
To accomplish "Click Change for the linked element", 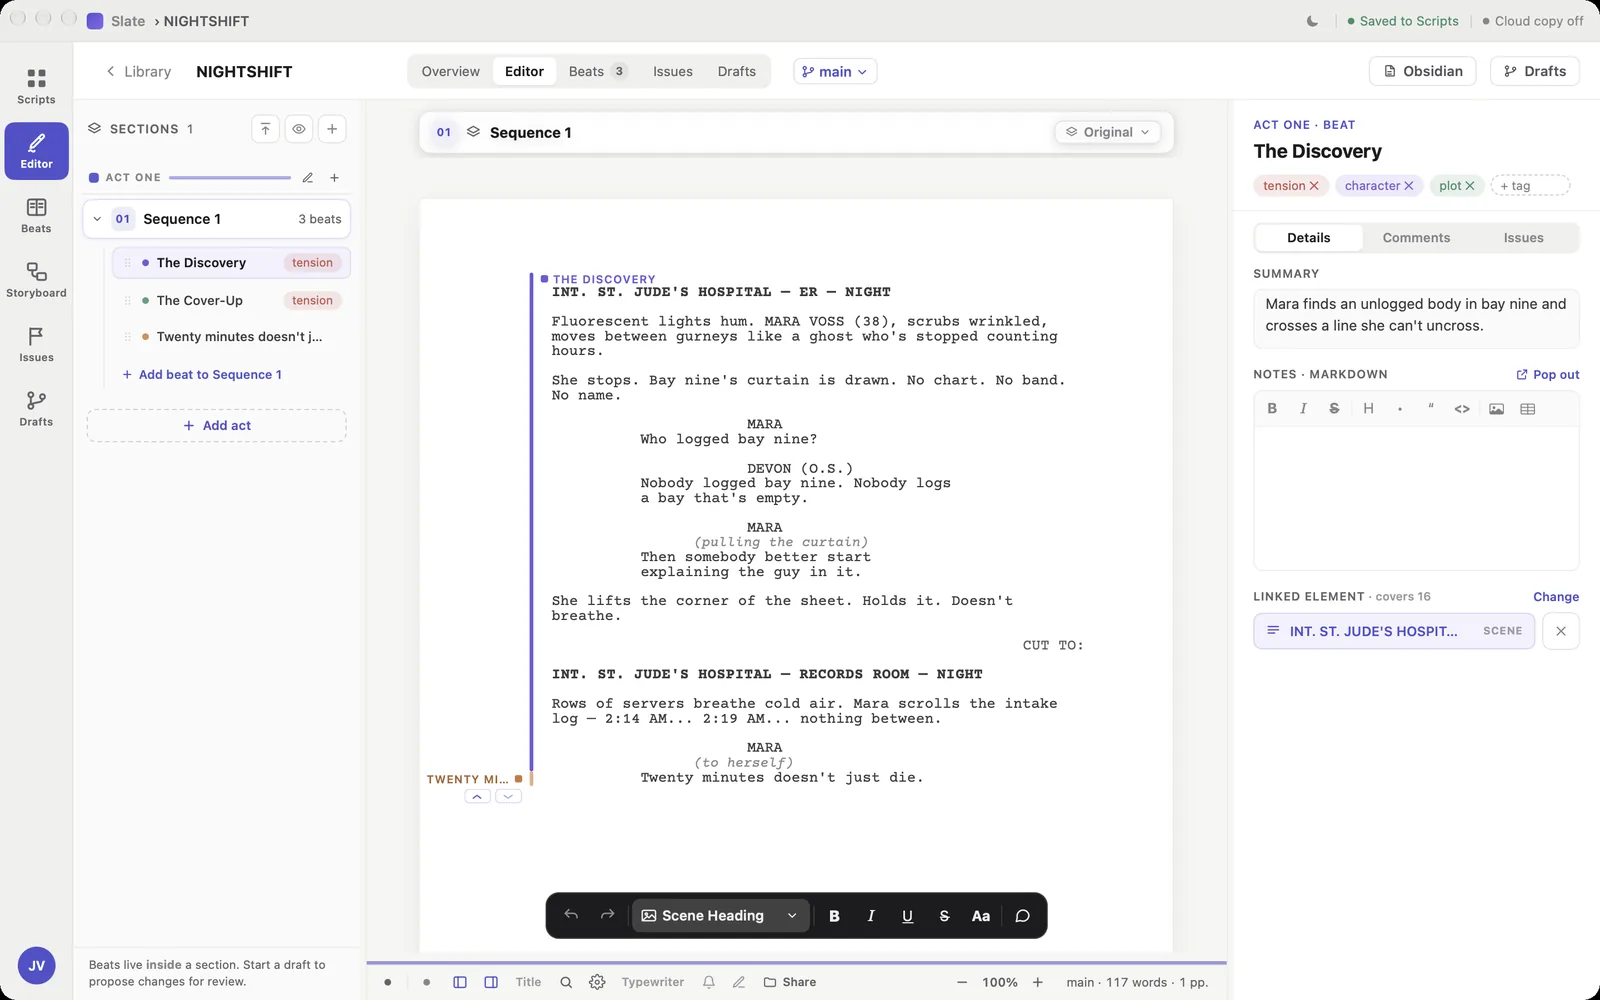I will [1556, 596].
